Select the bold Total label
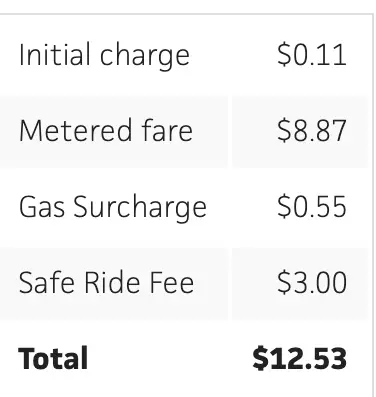The image size is (376, 397). coord(53,358)
